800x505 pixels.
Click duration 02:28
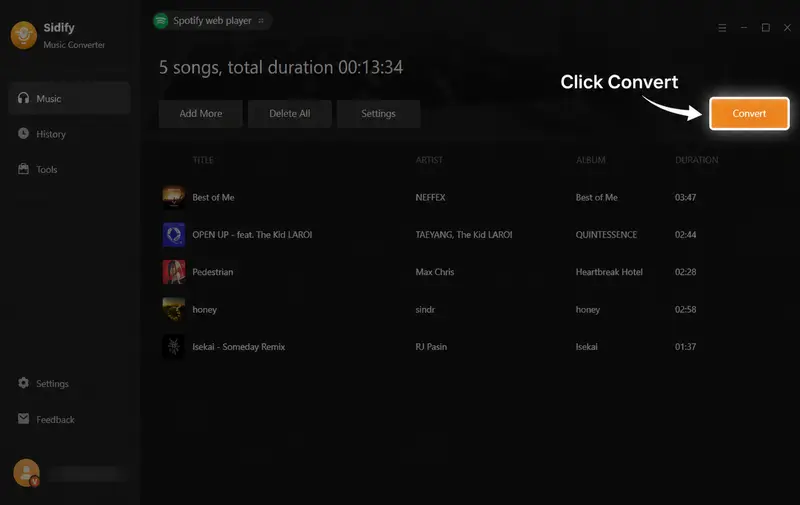[x=685, y=272]
